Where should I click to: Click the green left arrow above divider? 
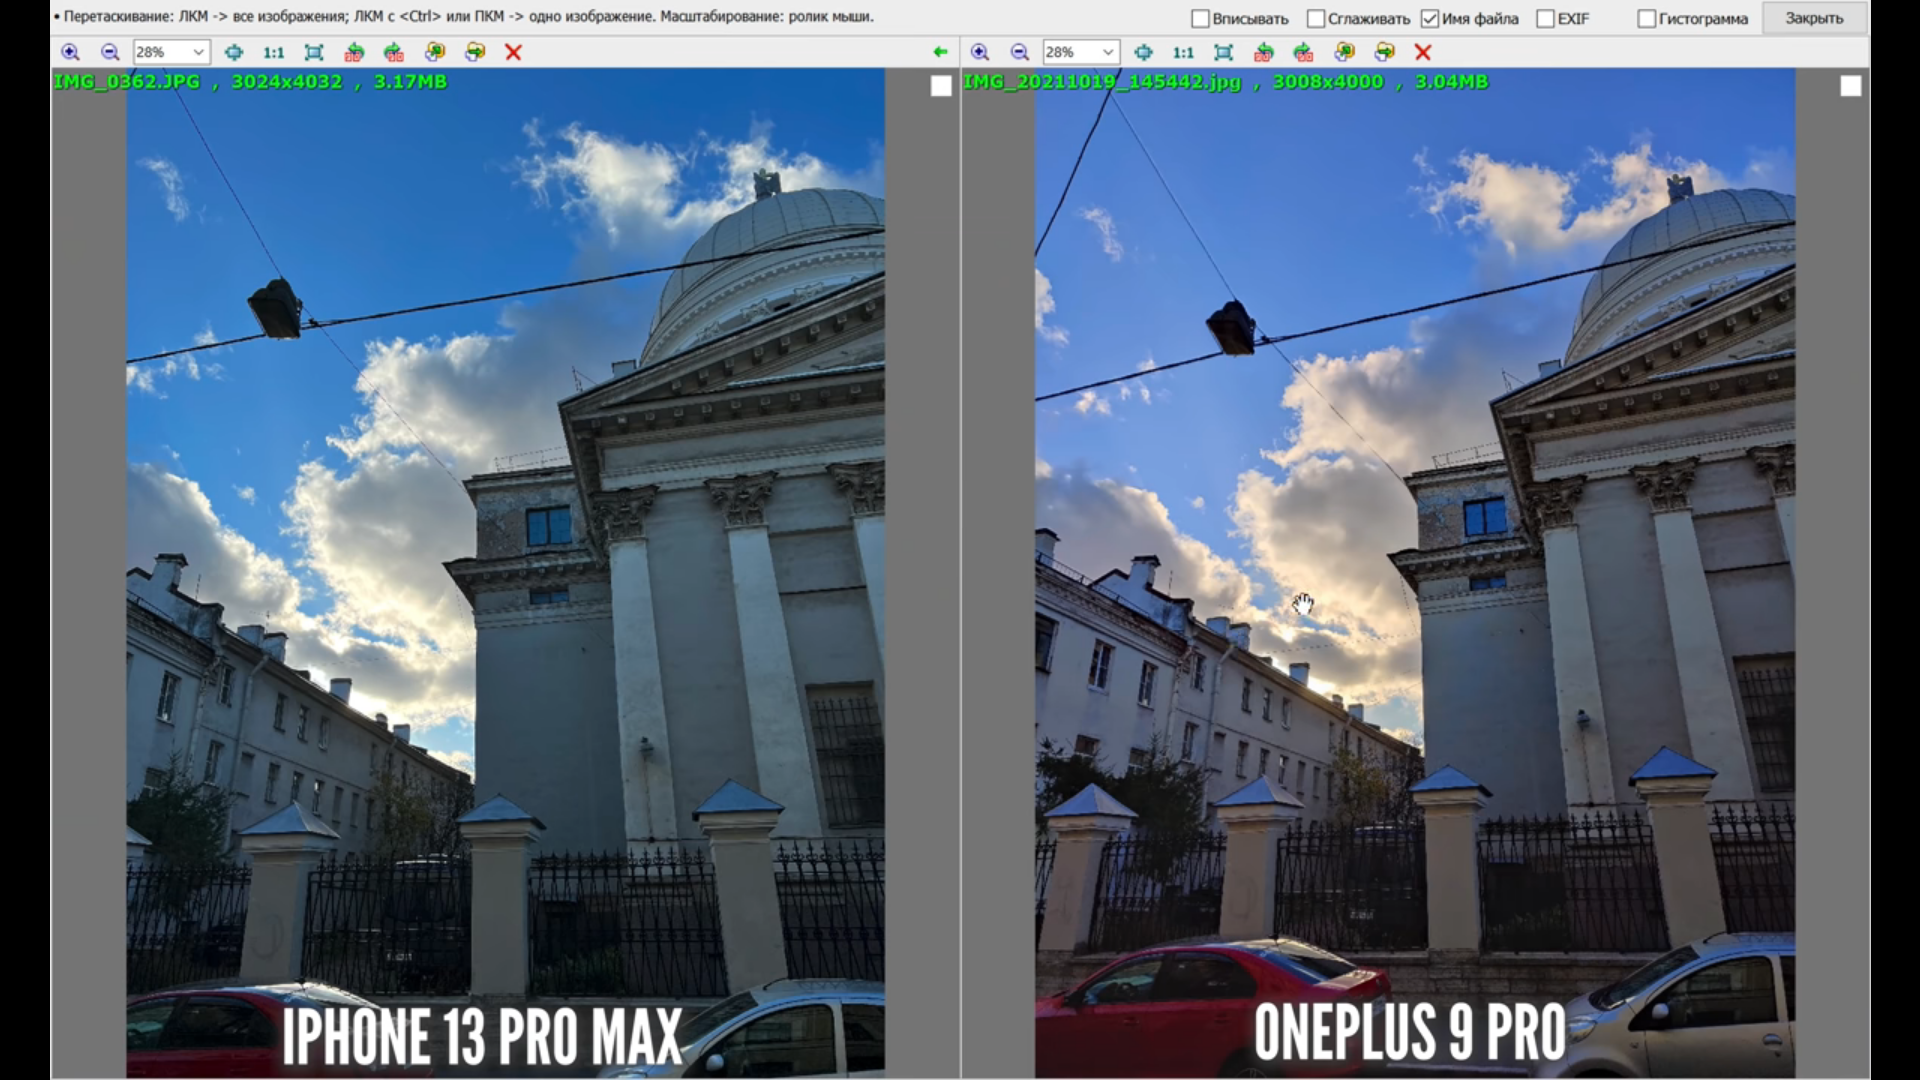pos(940,52)
